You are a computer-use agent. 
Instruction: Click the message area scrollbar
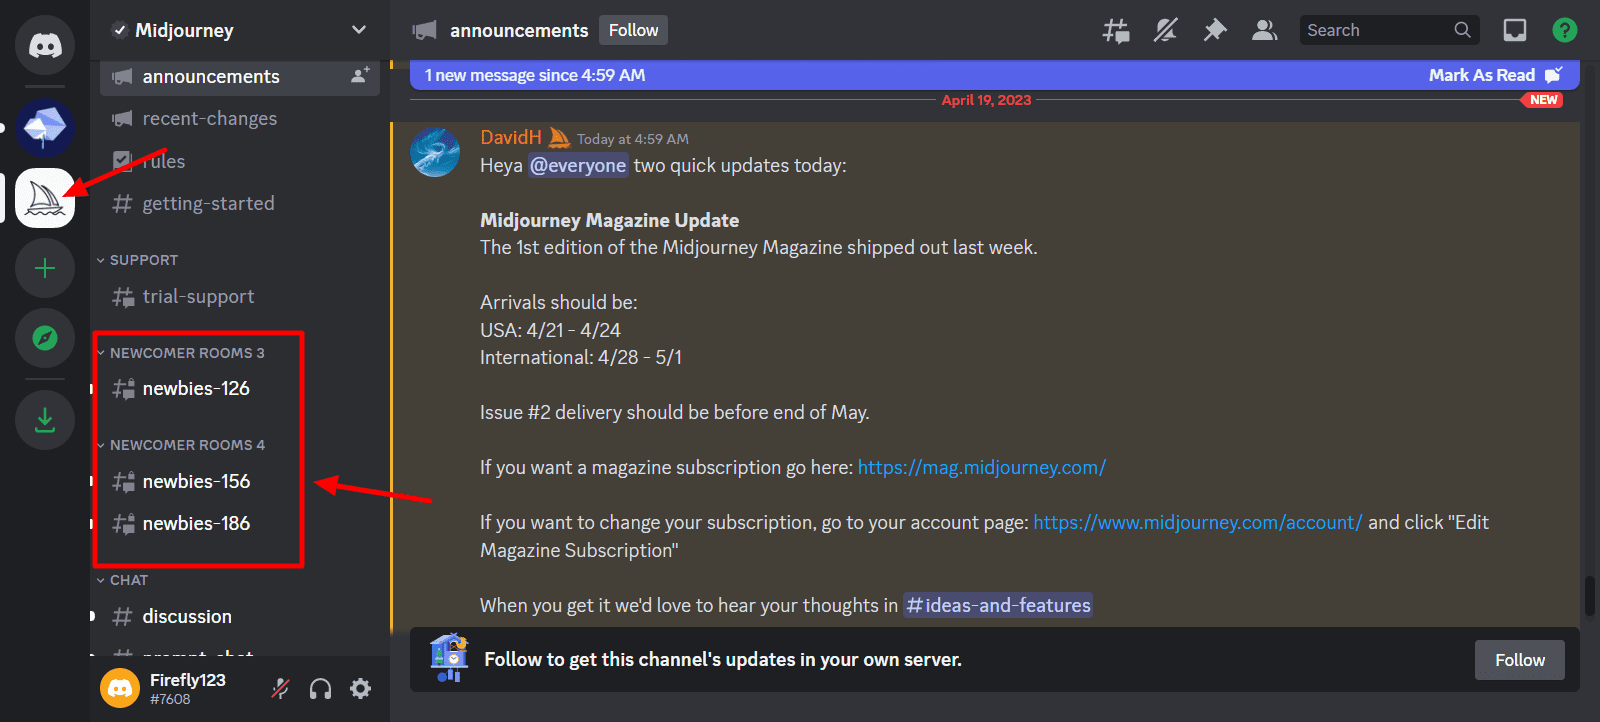(1589, 596)
